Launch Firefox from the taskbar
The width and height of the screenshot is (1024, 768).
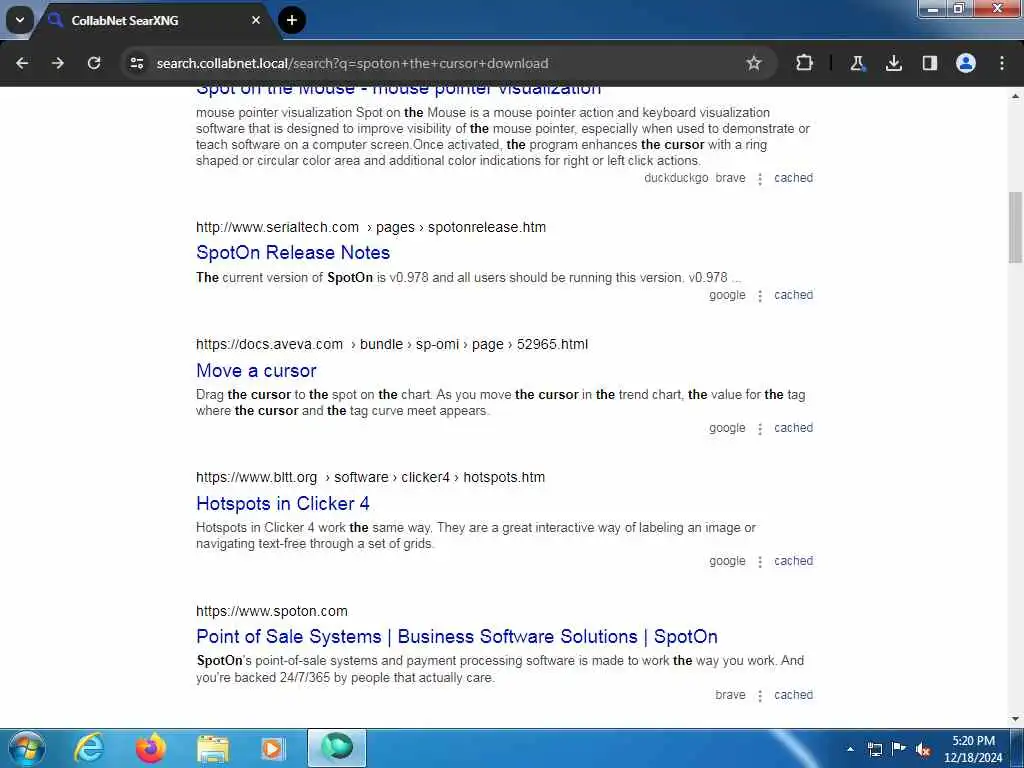pyautogui.click(x=151, y=748)
